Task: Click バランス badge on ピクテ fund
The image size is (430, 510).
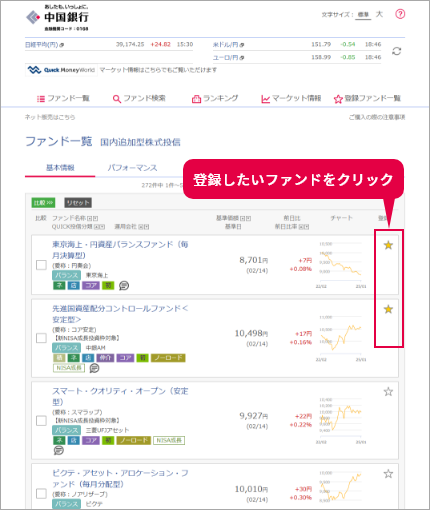Action: [67, 504]
